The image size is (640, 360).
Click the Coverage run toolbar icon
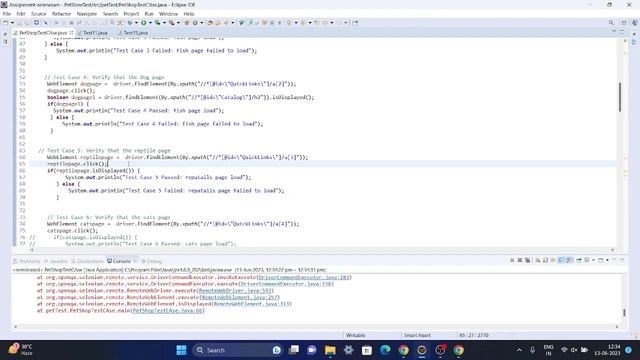[158, 22]
